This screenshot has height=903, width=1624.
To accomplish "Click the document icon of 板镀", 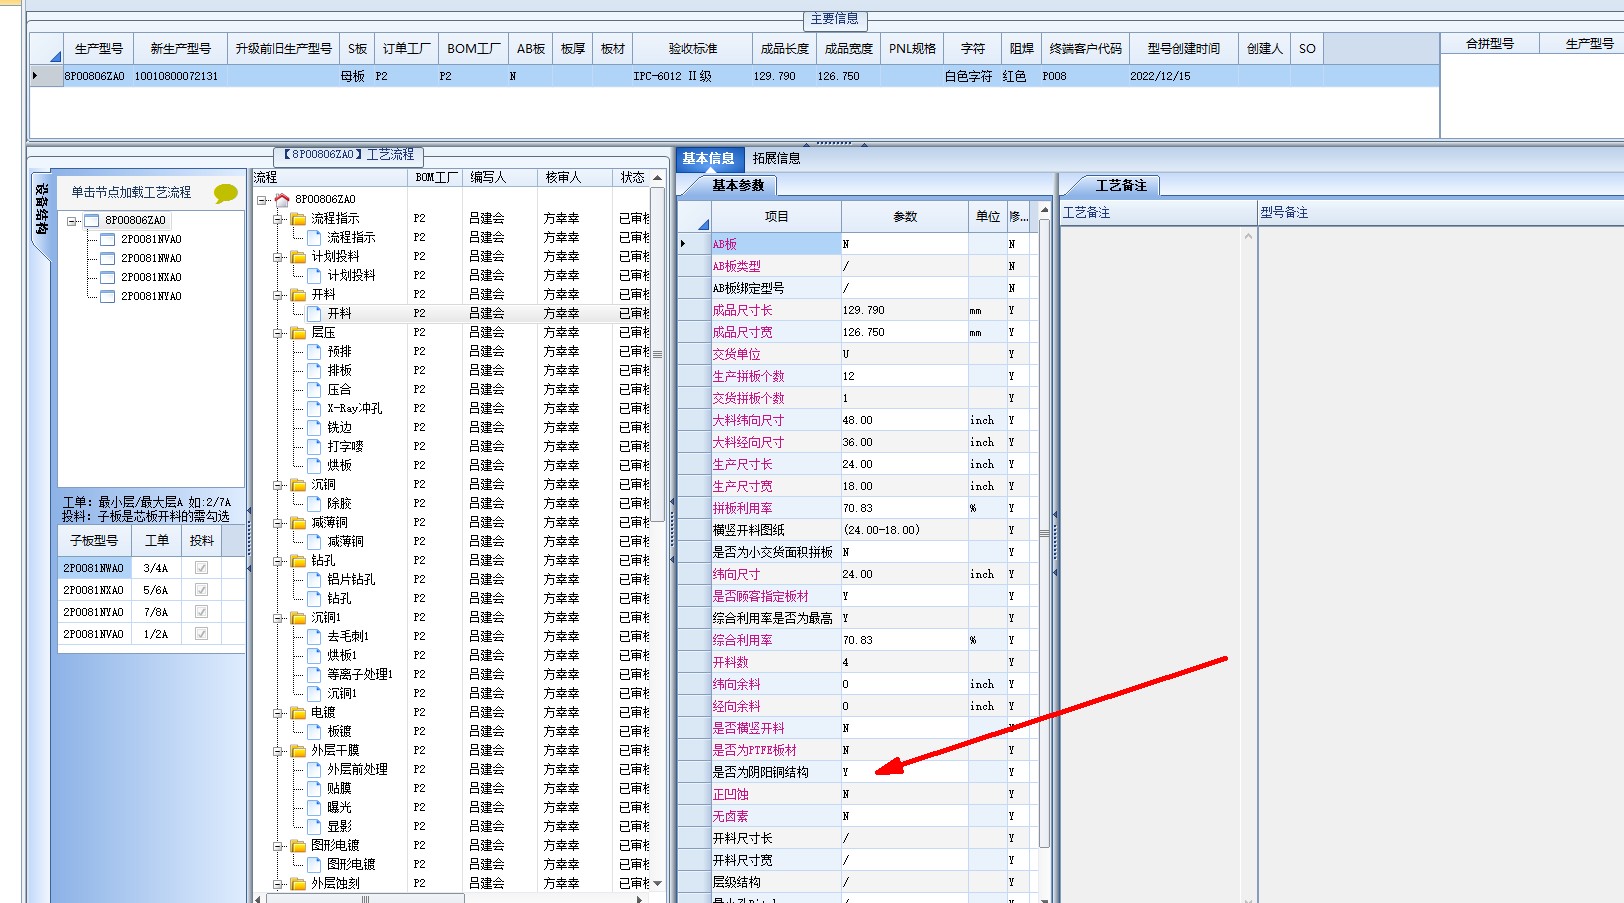I will (314, 731).
